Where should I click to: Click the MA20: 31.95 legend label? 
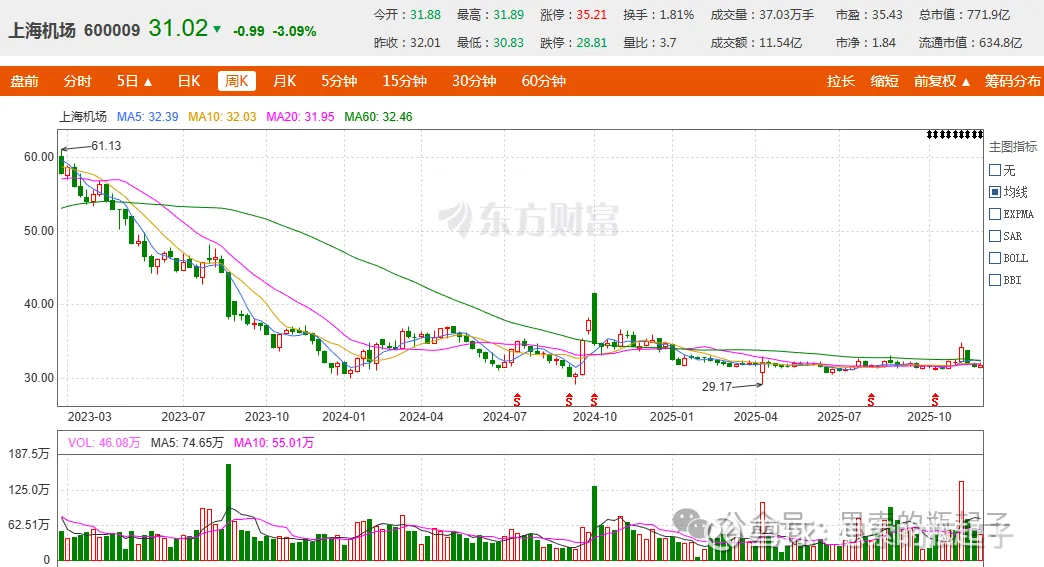(x=300, y=117)
